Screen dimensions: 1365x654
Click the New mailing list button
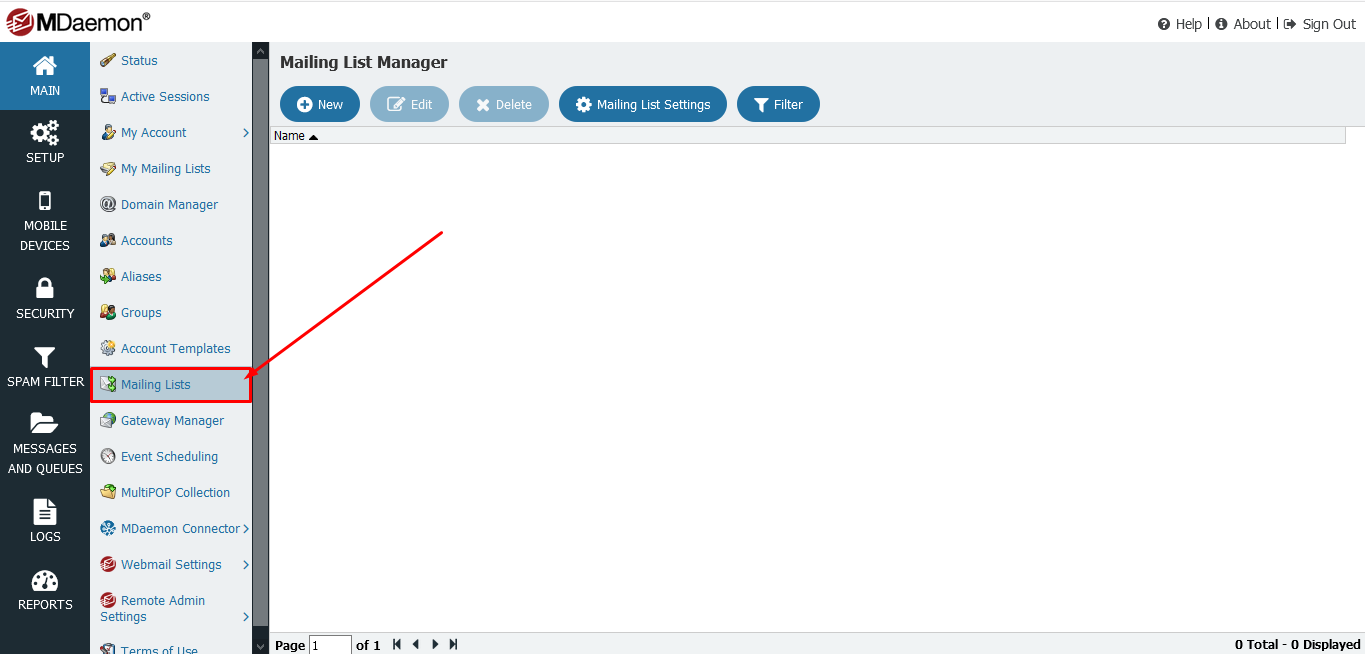320,104
